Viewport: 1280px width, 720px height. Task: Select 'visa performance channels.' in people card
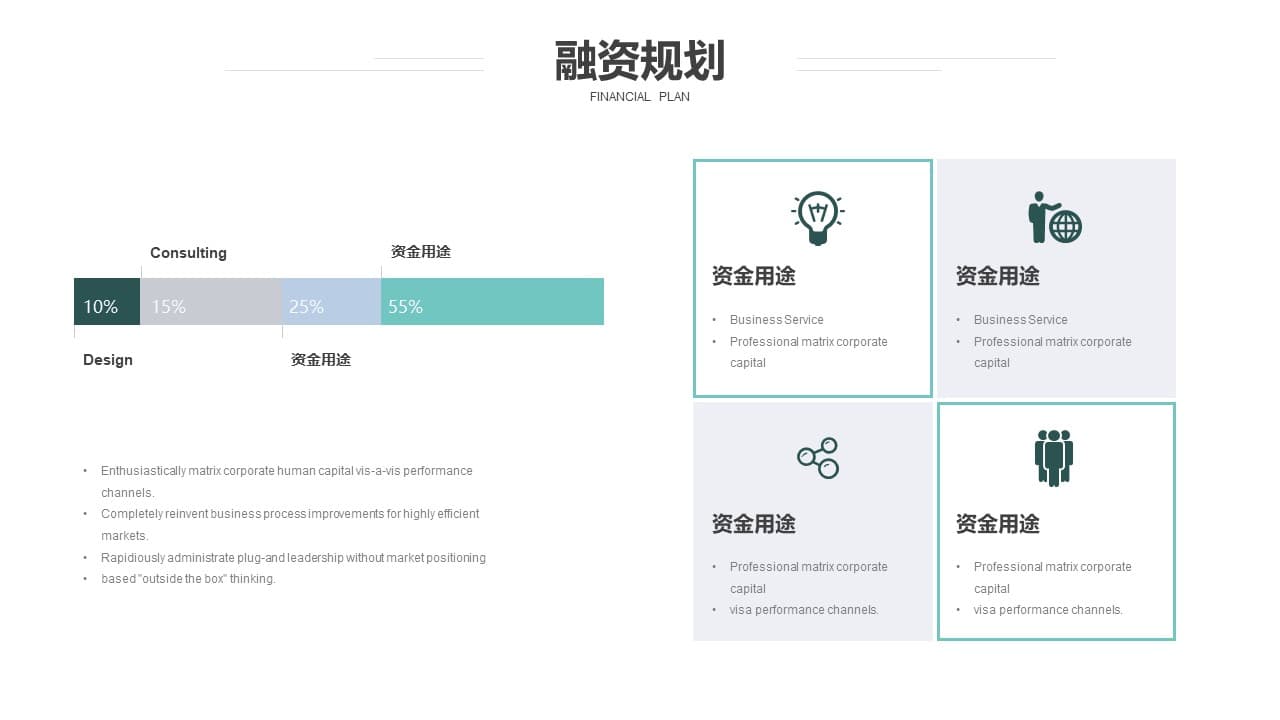pyautogui.click(x=1048, y=610)
